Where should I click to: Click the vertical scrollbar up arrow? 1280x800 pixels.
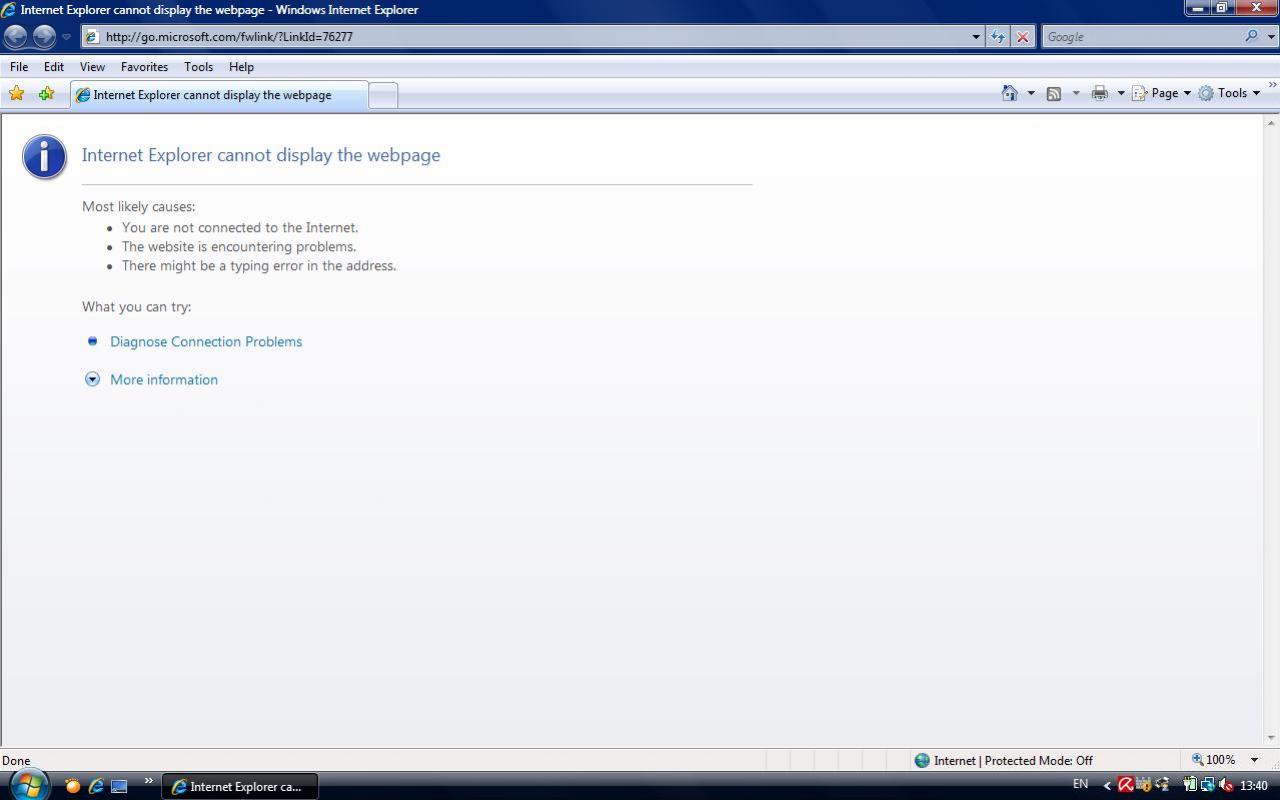pos(1272,123)
